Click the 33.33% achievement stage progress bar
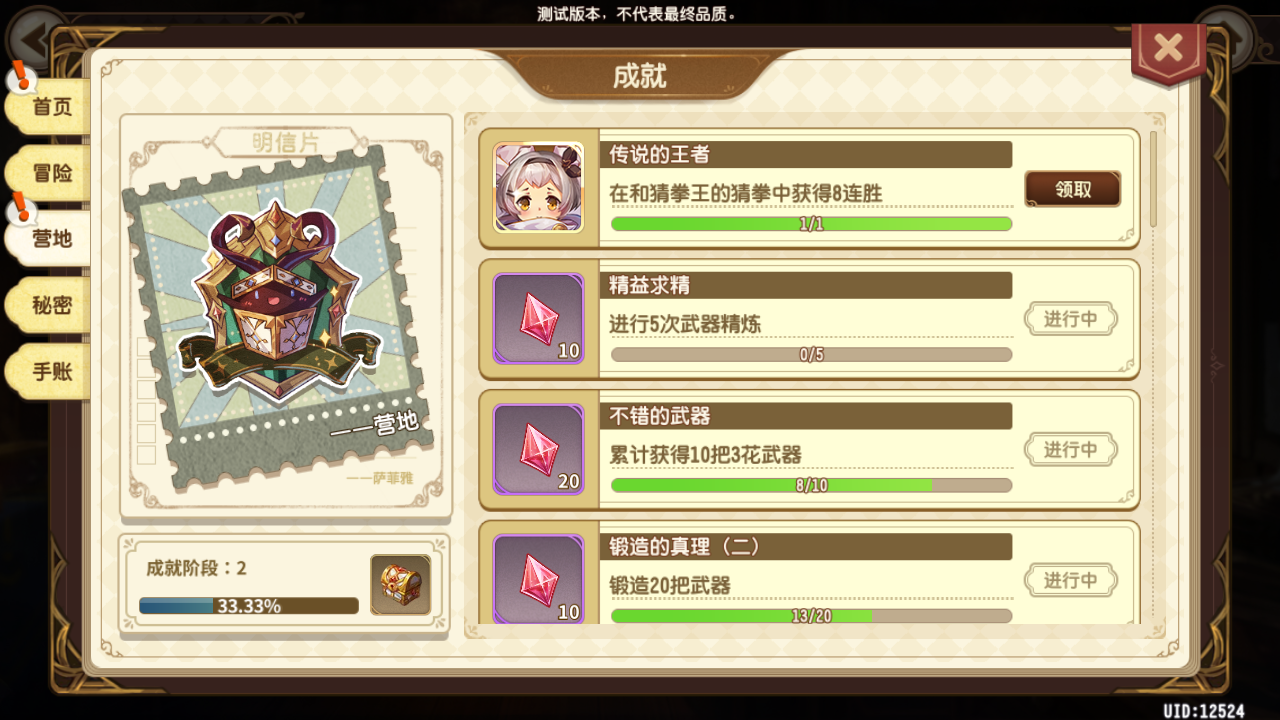This screenshot has height=720, width=1280. [249, 606]
